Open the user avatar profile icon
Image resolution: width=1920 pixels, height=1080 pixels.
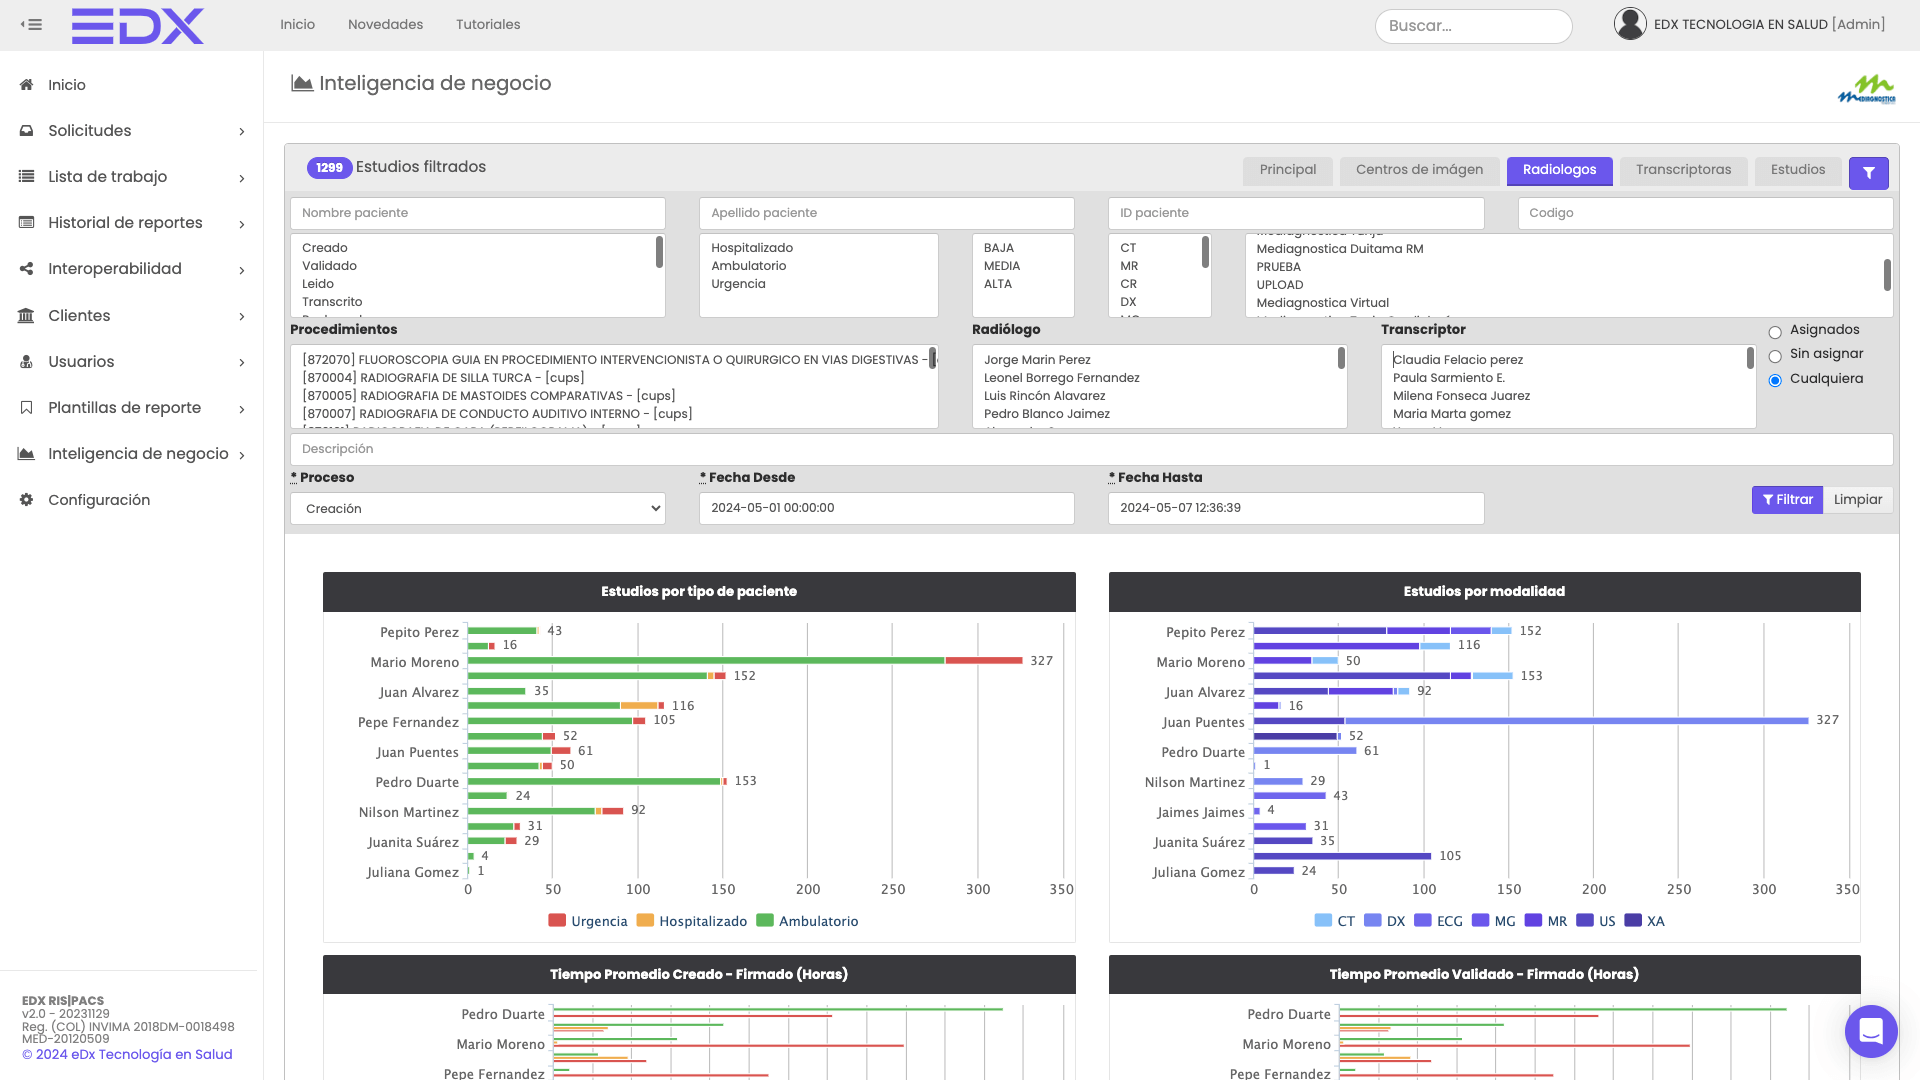pyautogui.click(x=1630, y=24)
